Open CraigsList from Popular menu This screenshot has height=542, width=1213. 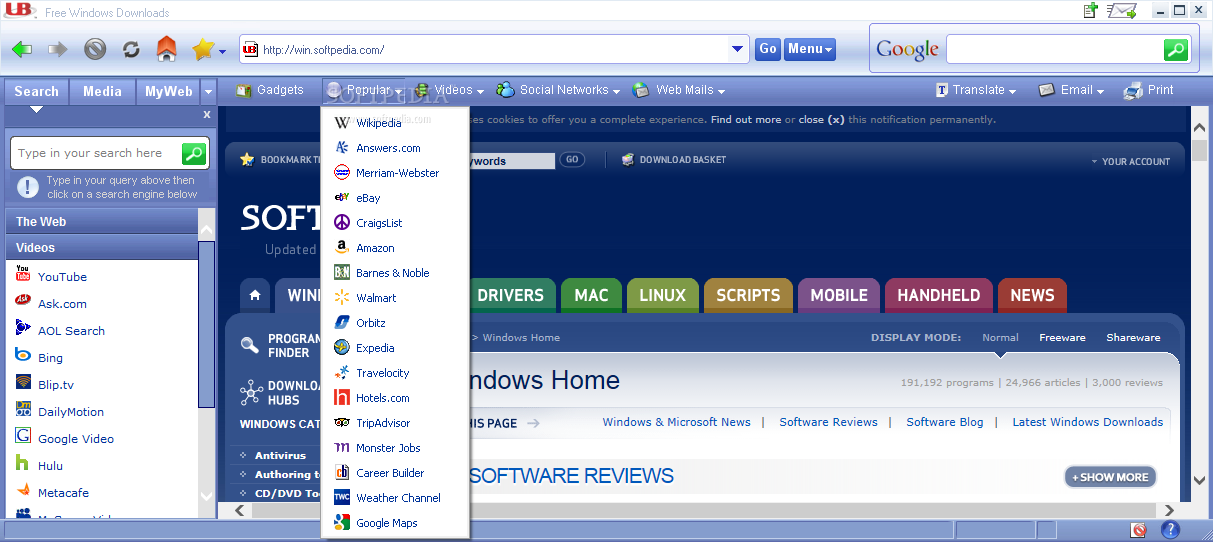(x=395, y=223)
